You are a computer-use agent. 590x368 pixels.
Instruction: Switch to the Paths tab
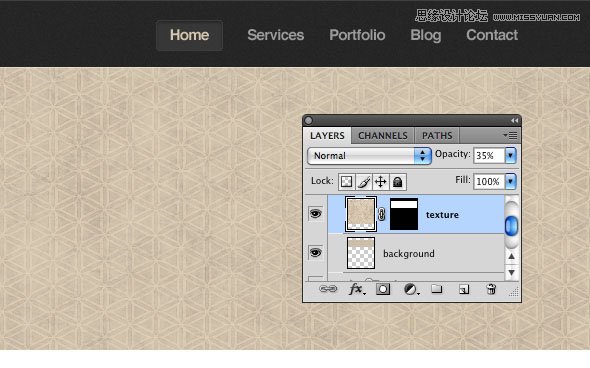point(437,135)
